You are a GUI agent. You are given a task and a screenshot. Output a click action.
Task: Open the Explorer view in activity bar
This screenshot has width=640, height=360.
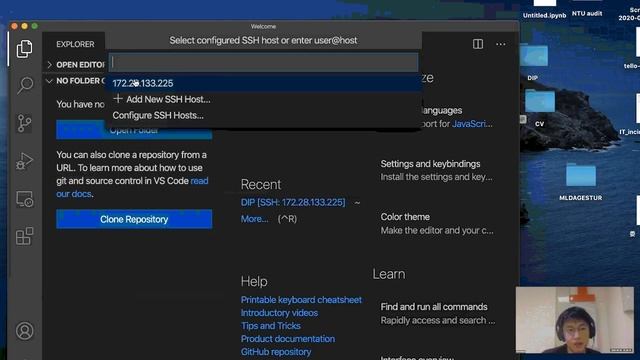point(24,49)
